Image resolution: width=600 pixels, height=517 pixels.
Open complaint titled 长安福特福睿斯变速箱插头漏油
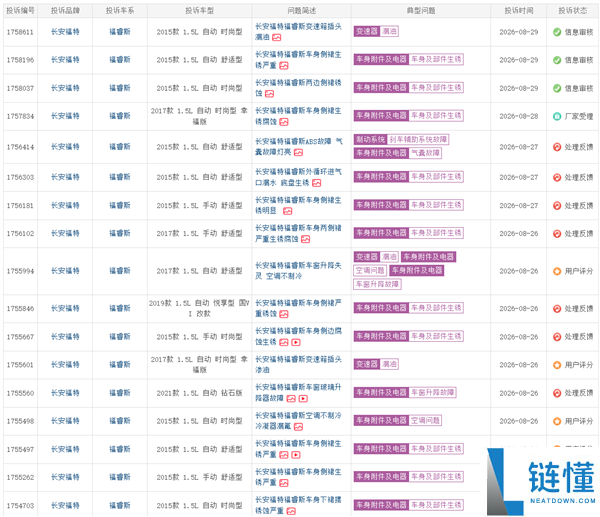[298, 32]
